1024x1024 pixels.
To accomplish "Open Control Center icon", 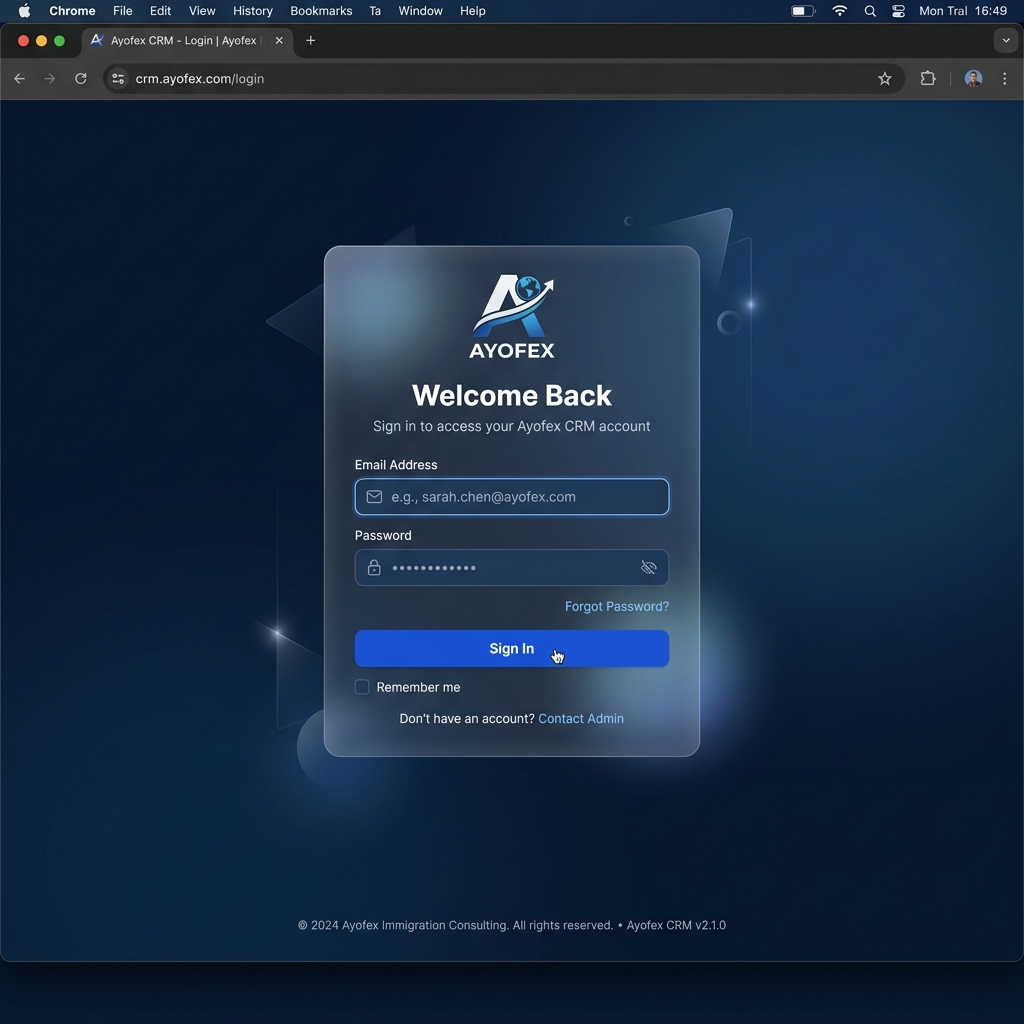I will (x=899, y=11).
